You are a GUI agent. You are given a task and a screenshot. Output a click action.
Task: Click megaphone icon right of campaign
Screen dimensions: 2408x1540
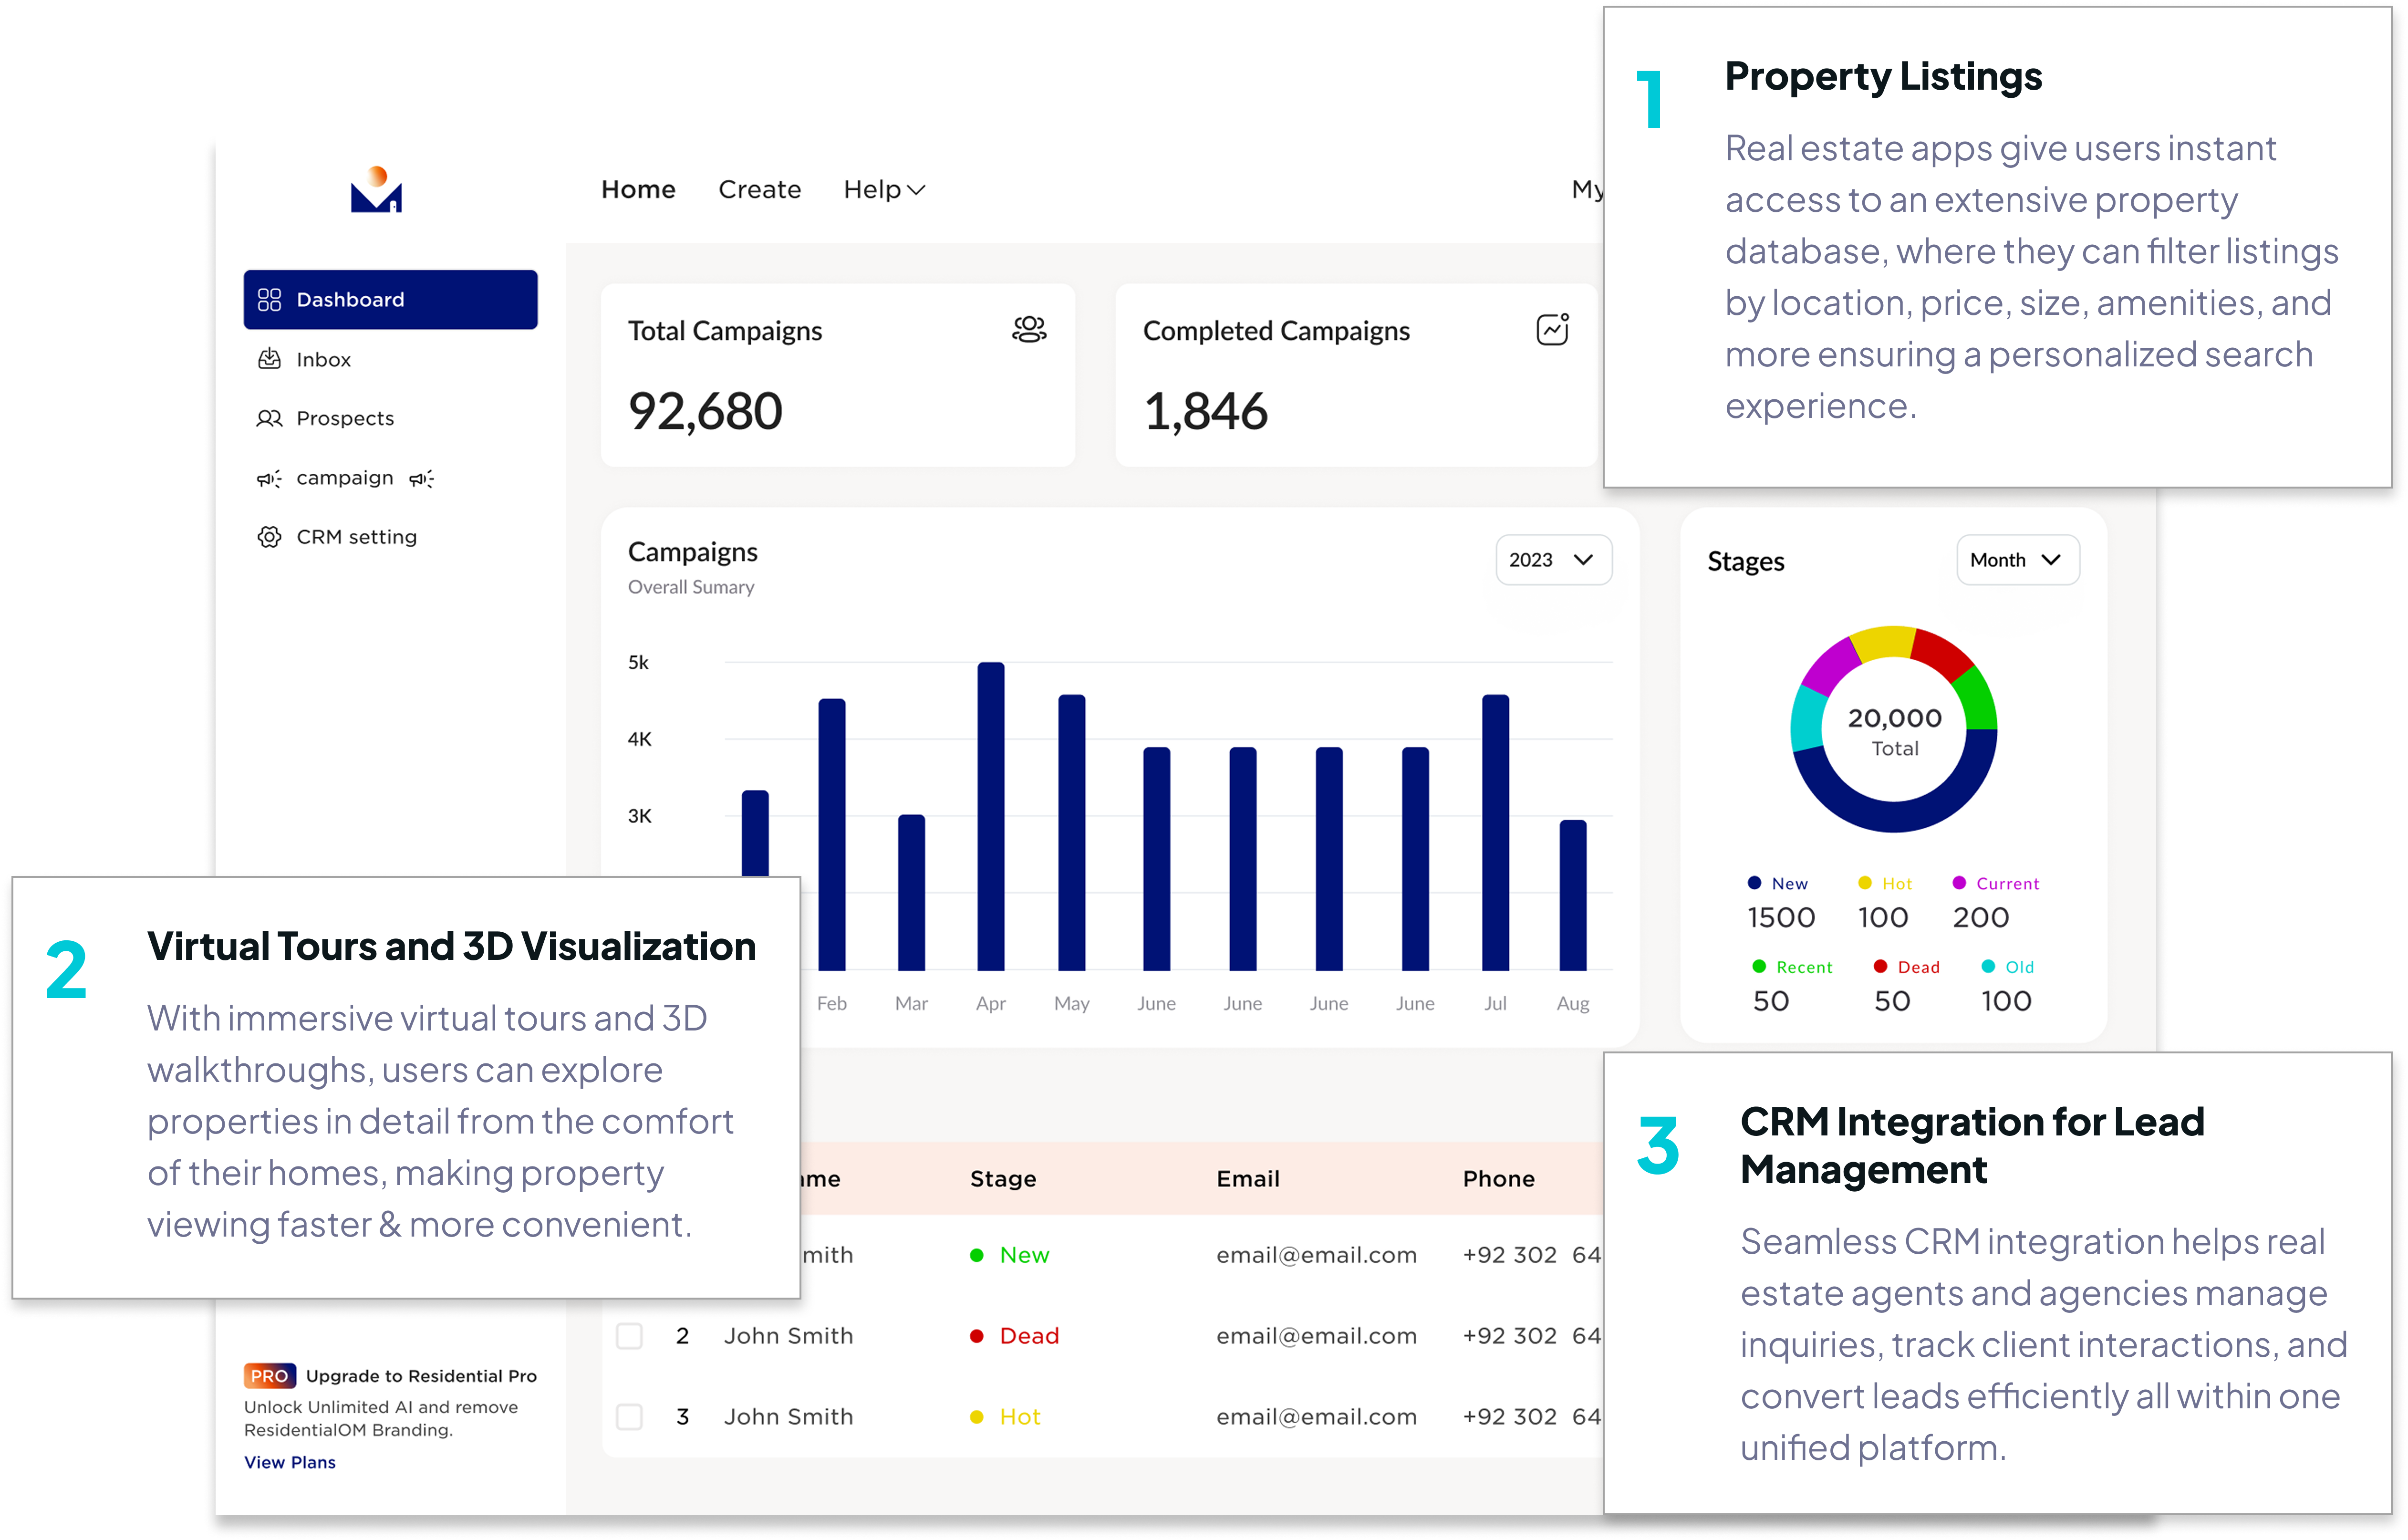(x=422, y=479)
